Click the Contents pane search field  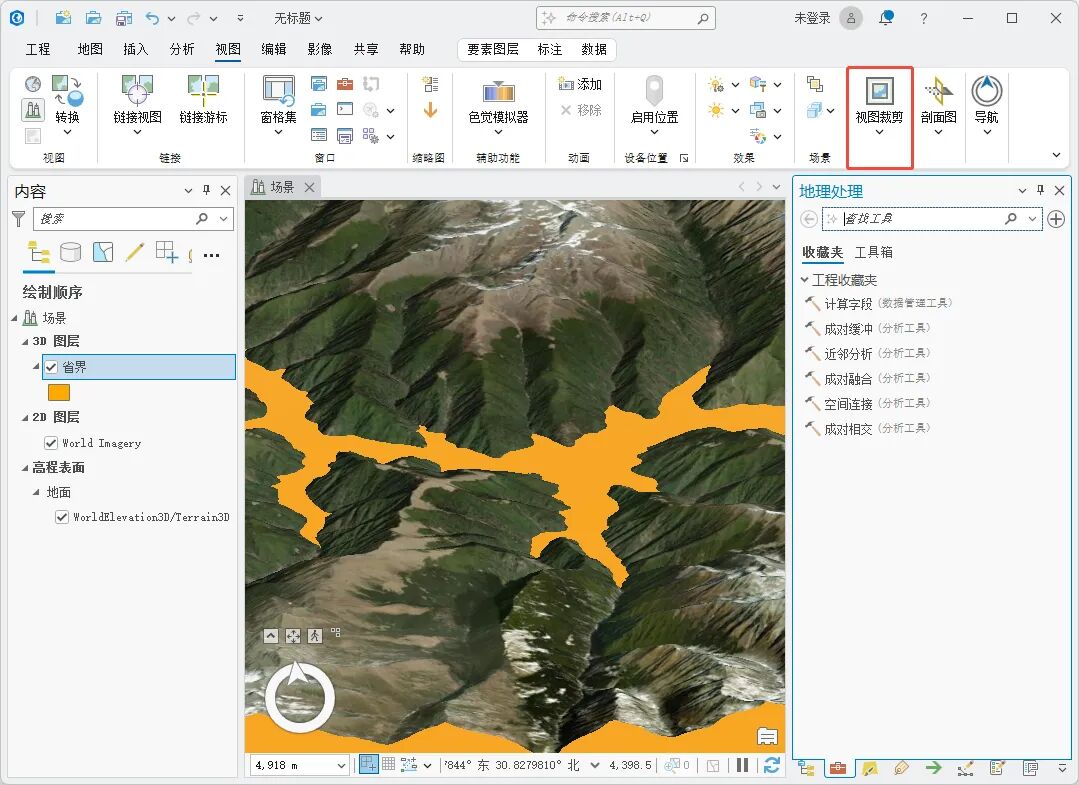[x=133, y=219]
